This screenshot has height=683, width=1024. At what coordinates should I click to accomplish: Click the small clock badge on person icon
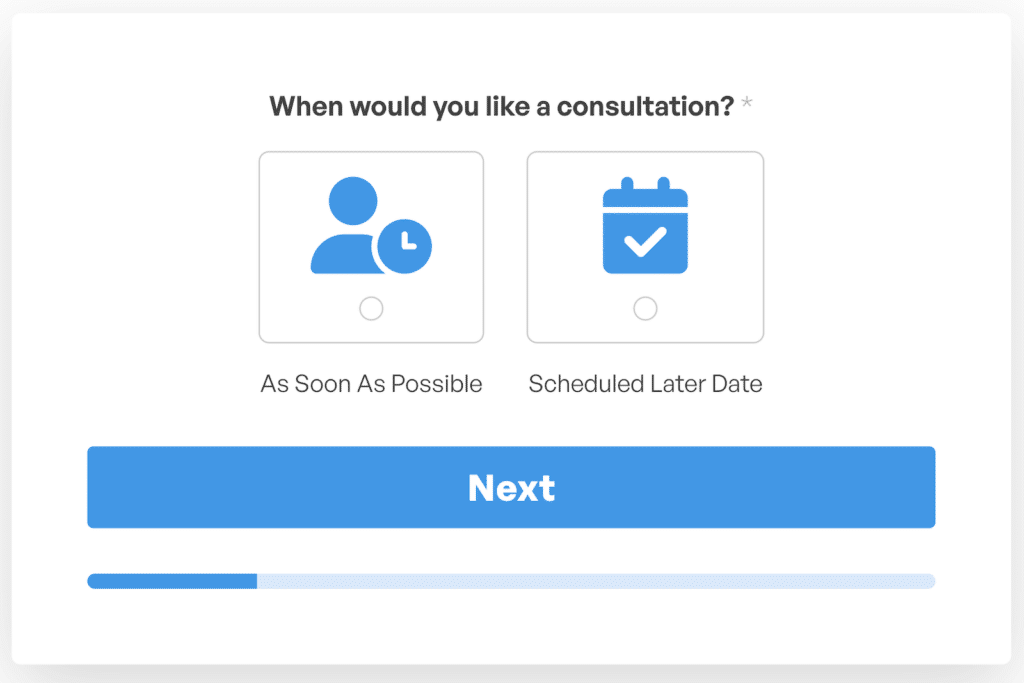click(x=403, y=245)
